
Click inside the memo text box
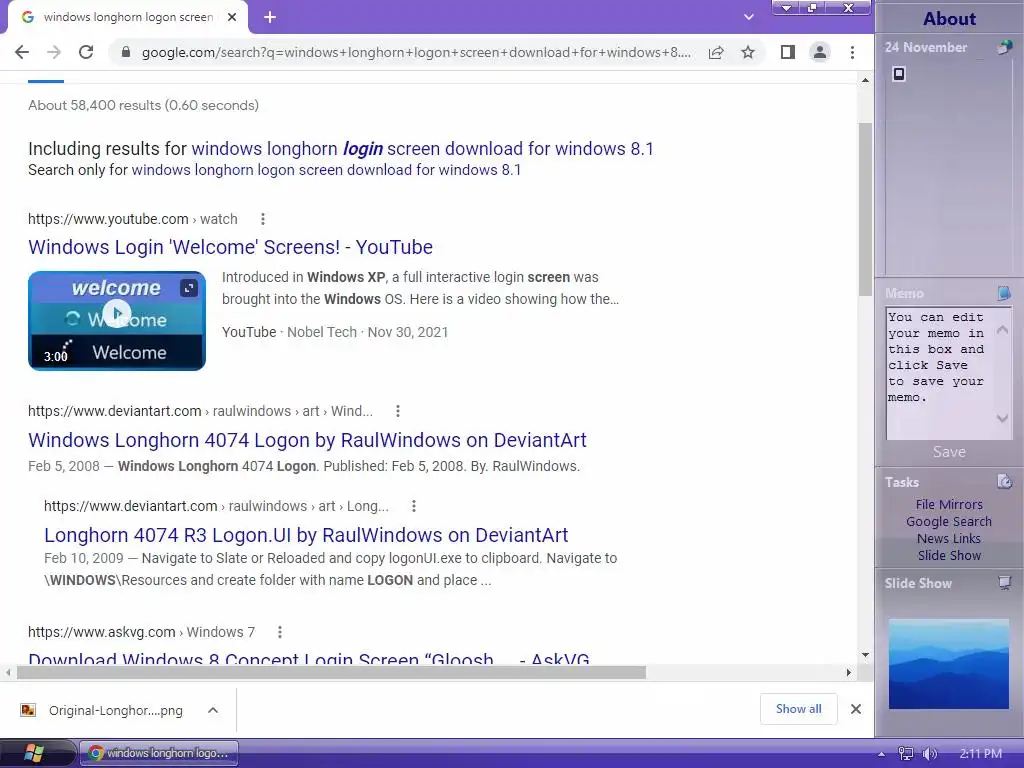(939, 374)
